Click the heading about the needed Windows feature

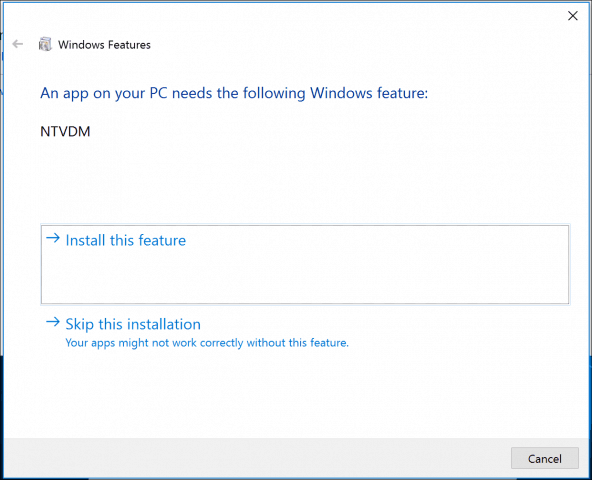pos(234,93)
